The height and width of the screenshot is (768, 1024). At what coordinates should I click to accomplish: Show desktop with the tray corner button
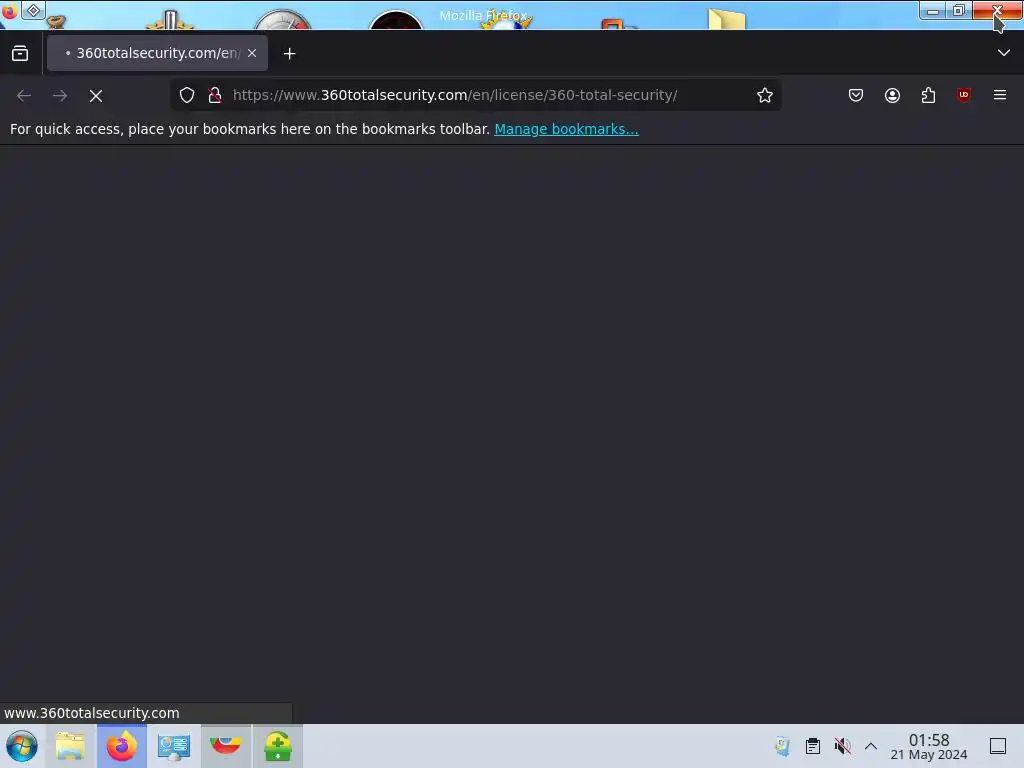pos(998,746)
